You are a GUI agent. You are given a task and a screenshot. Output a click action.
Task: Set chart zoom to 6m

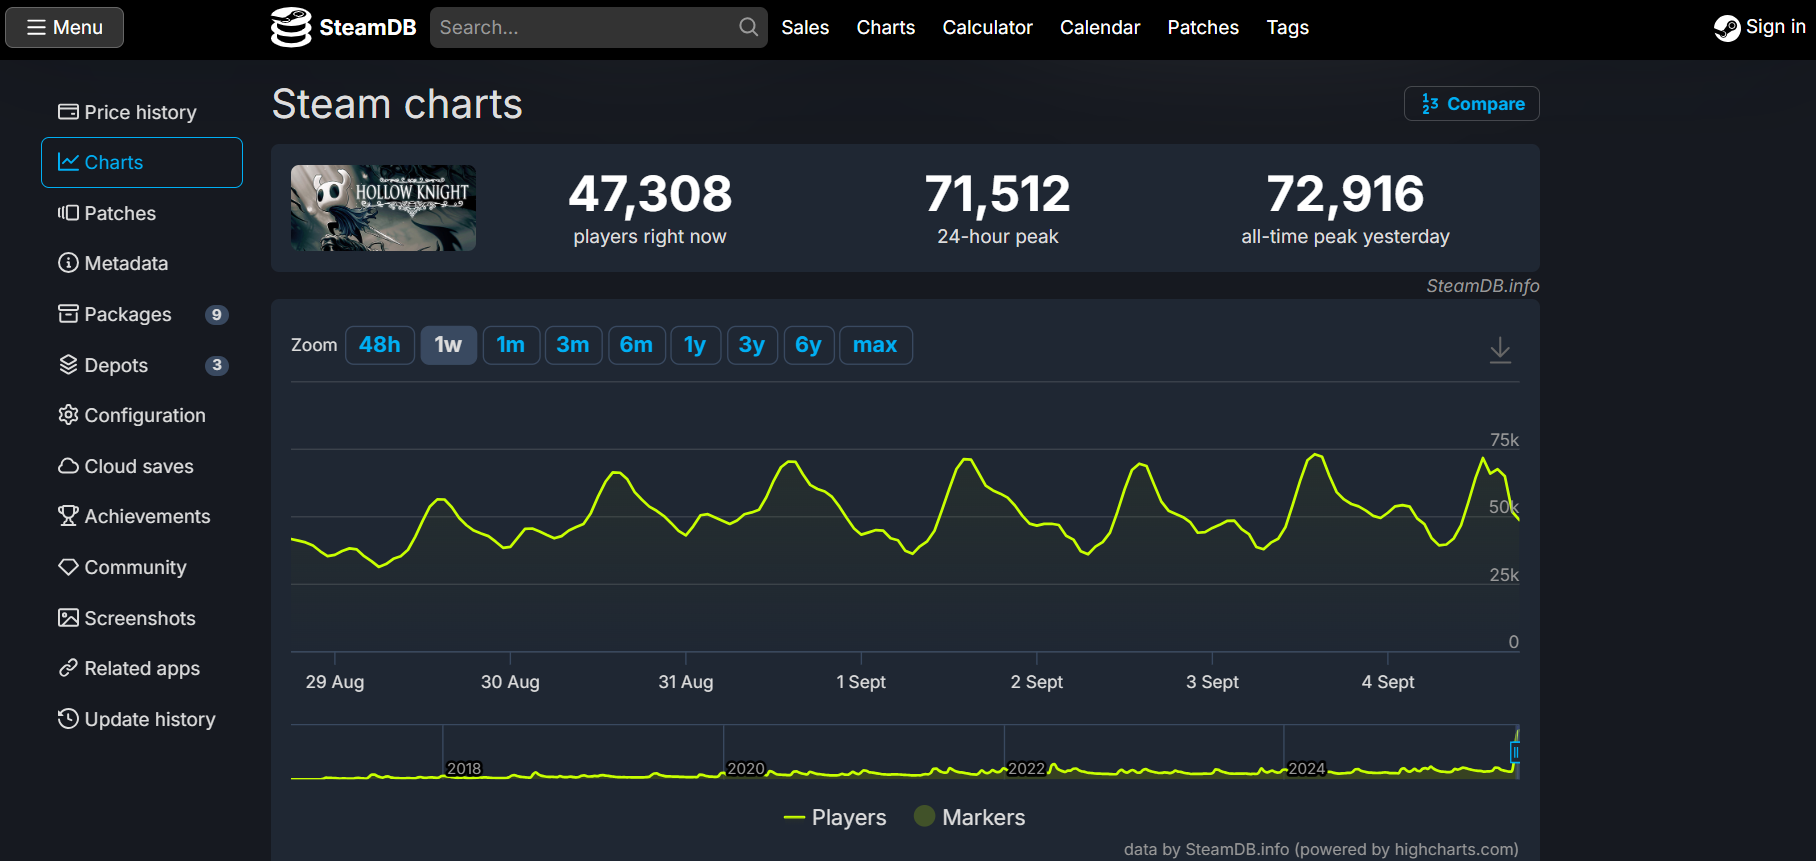pyautogui.click(x=636, y=345)
